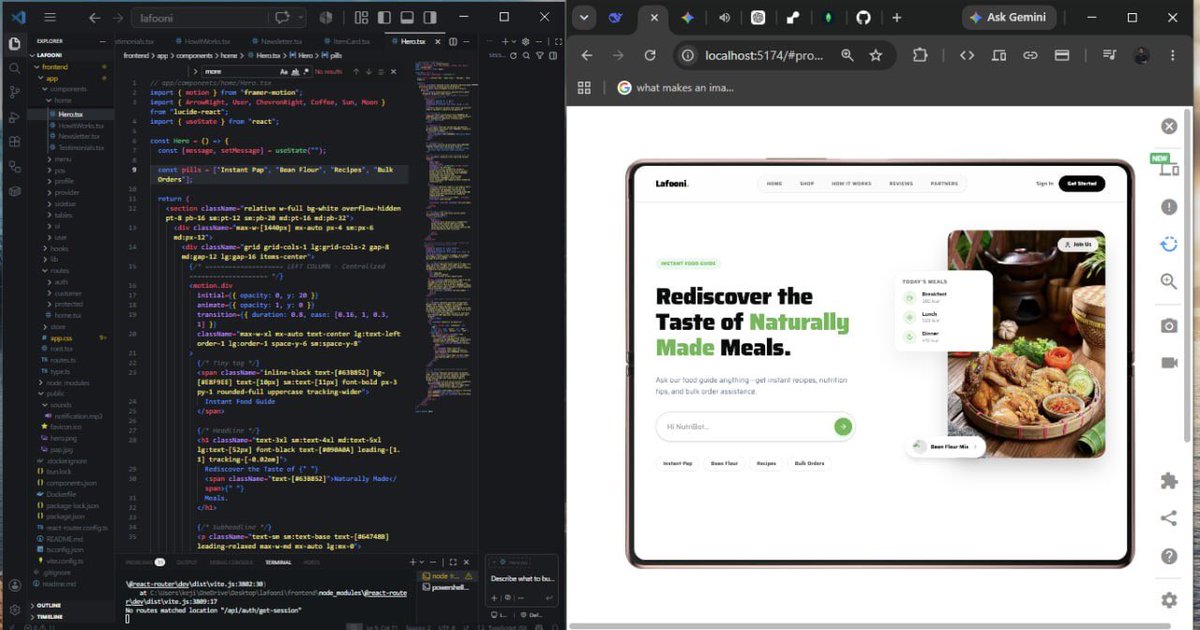This screenshot has width=1200, height=630.
Task: Click the Instant Pap pill on Lafooni page
Action: click(x=678, y=463)
